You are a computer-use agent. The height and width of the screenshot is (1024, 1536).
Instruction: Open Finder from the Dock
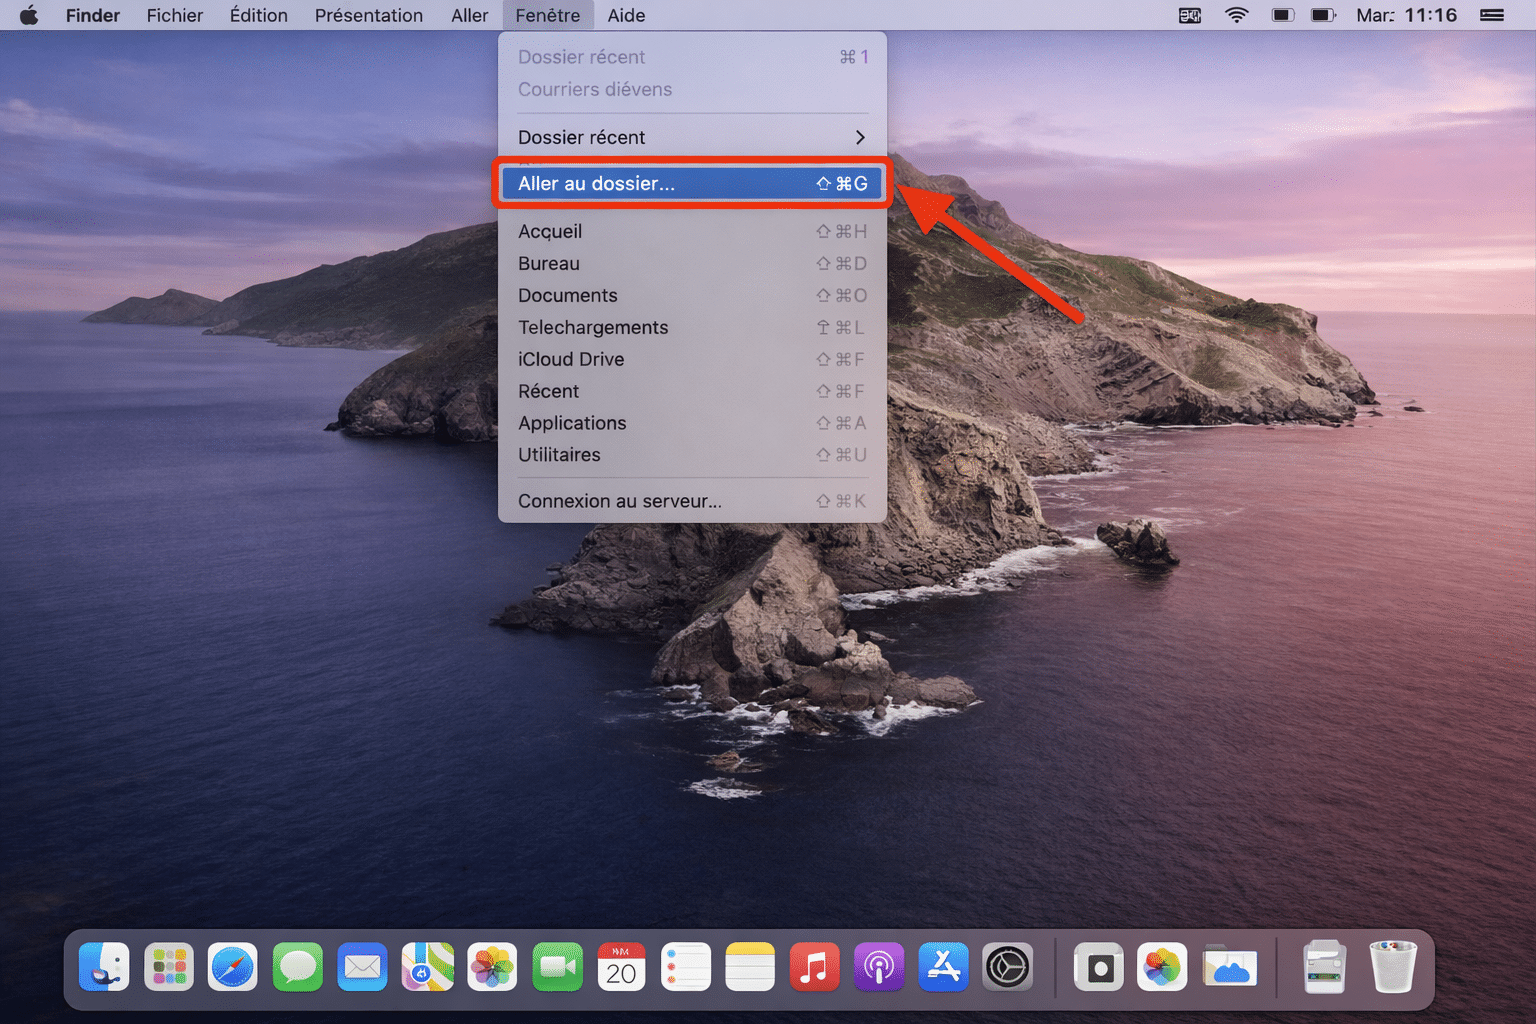pyautogui.click(x=104, y=967)
